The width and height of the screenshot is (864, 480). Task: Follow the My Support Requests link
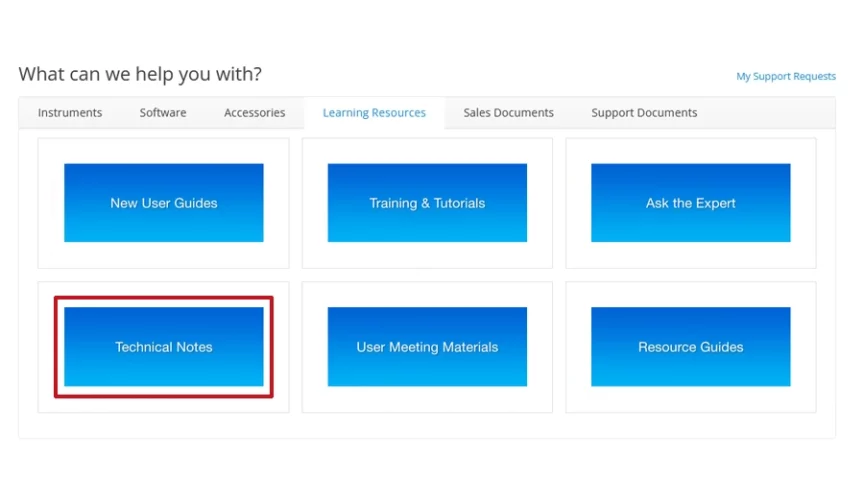[786, 76]
